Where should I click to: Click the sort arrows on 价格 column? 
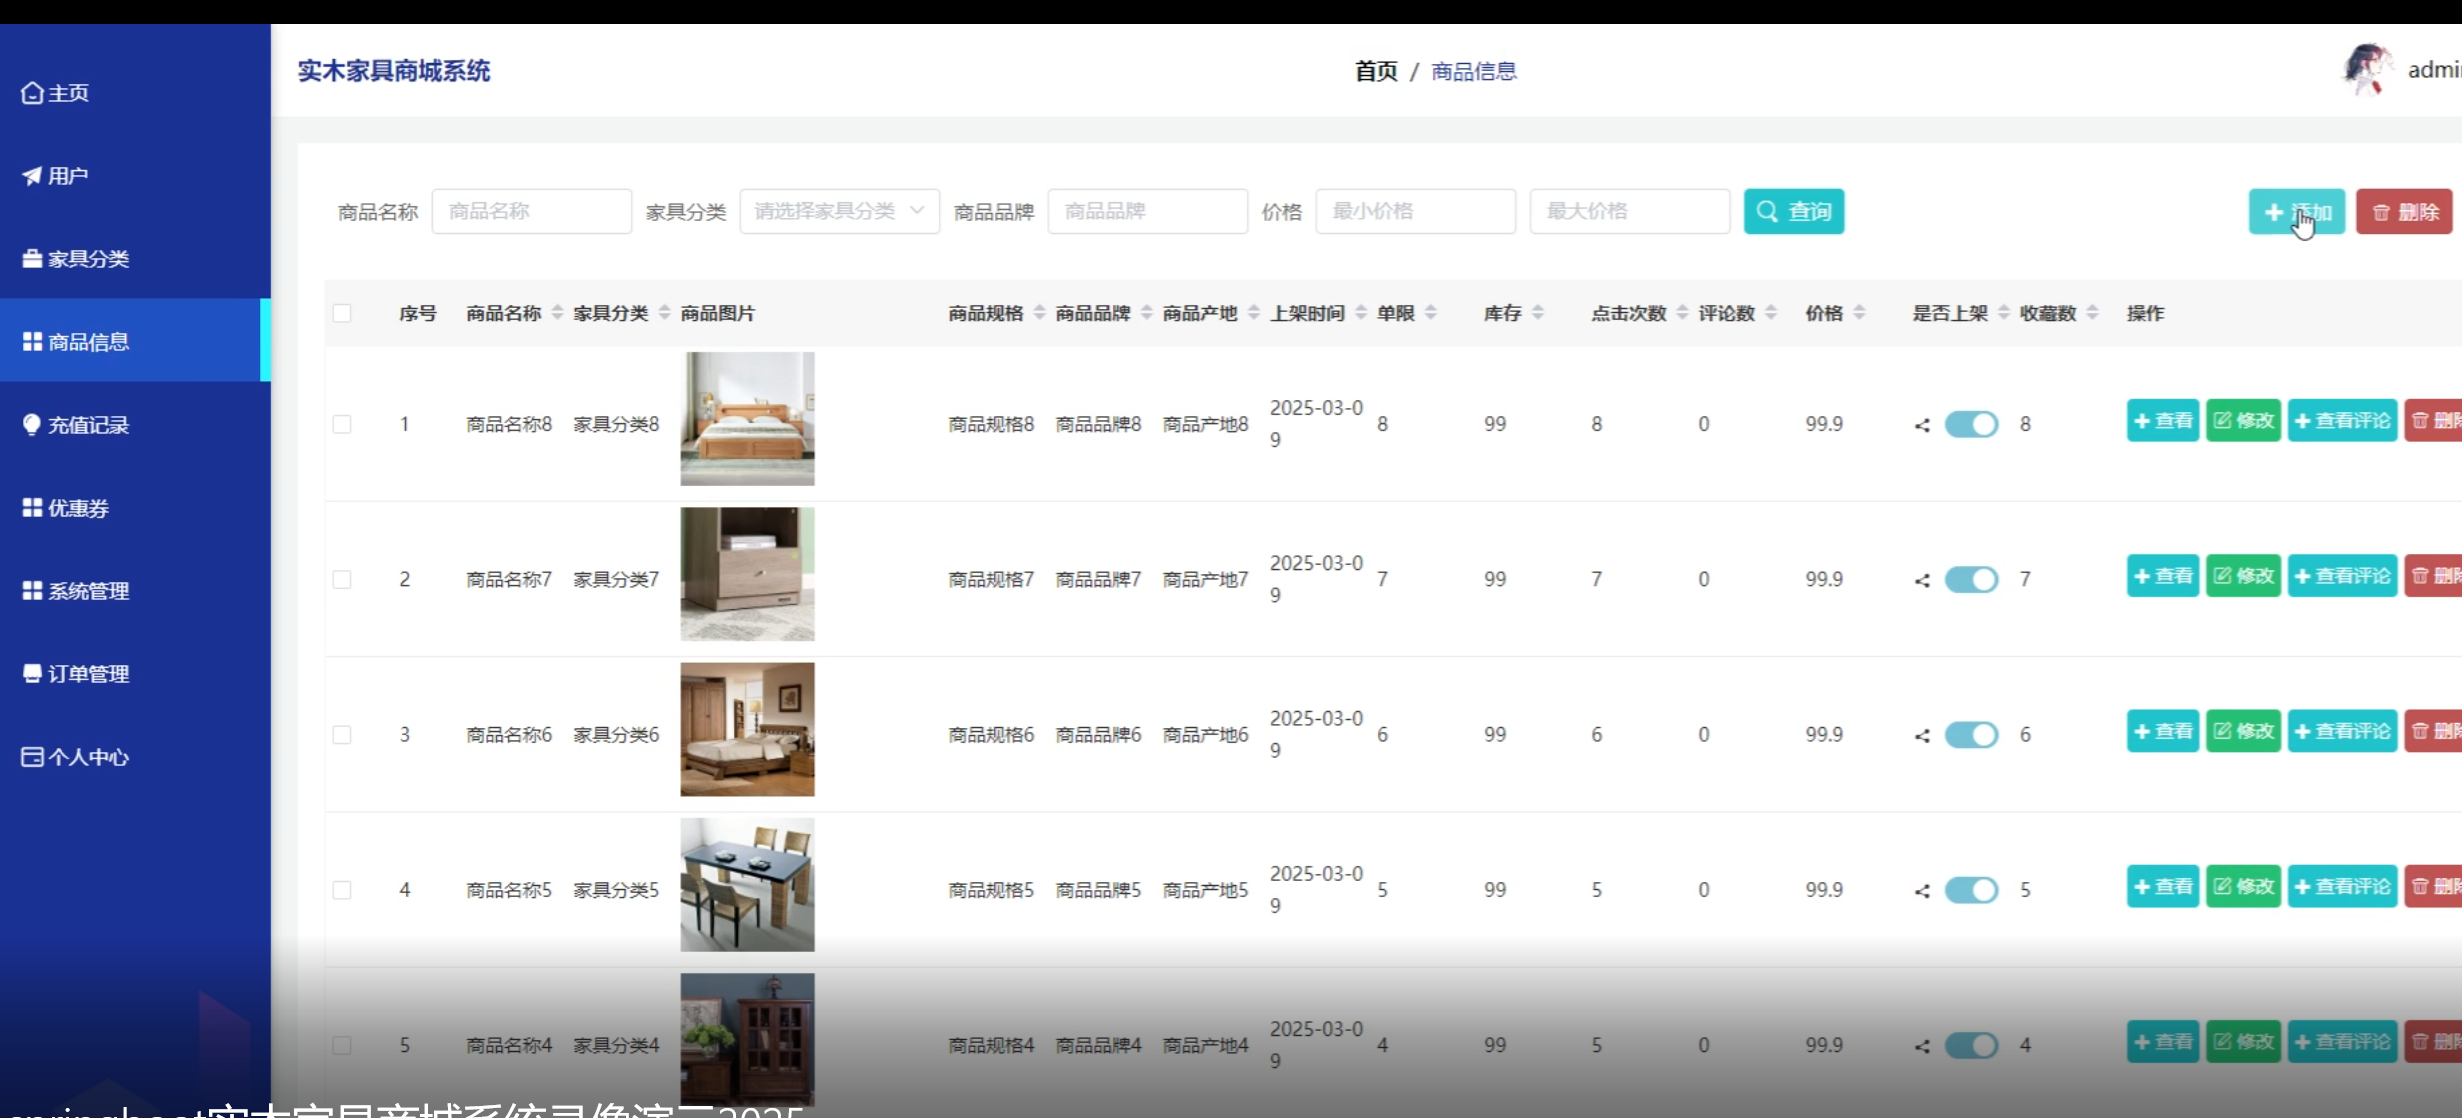click(1859, 313)
